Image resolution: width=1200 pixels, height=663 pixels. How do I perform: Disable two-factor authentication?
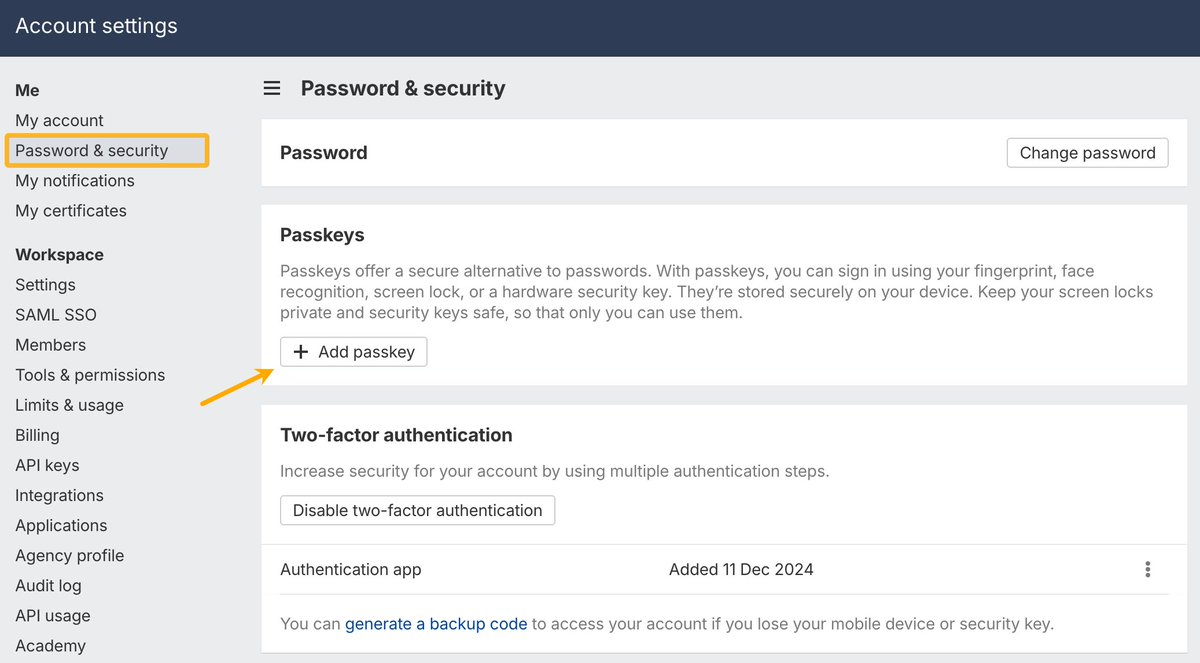pos(417,510)
